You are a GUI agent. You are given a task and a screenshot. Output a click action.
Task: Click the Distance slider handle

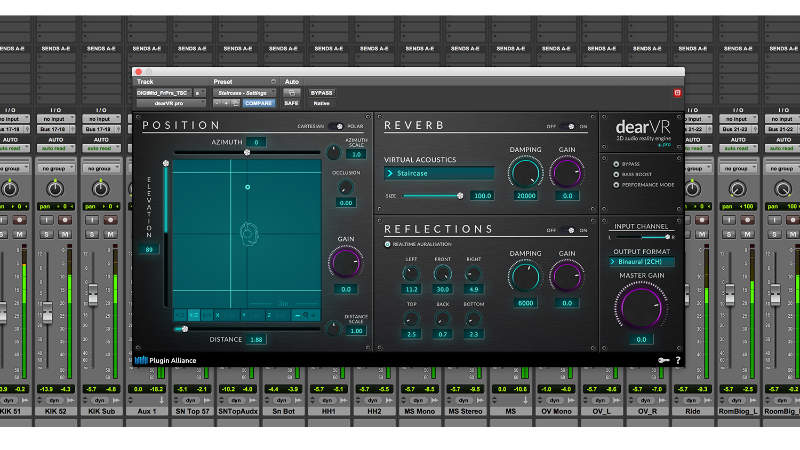pyautogui.click(x=185, y=329)
